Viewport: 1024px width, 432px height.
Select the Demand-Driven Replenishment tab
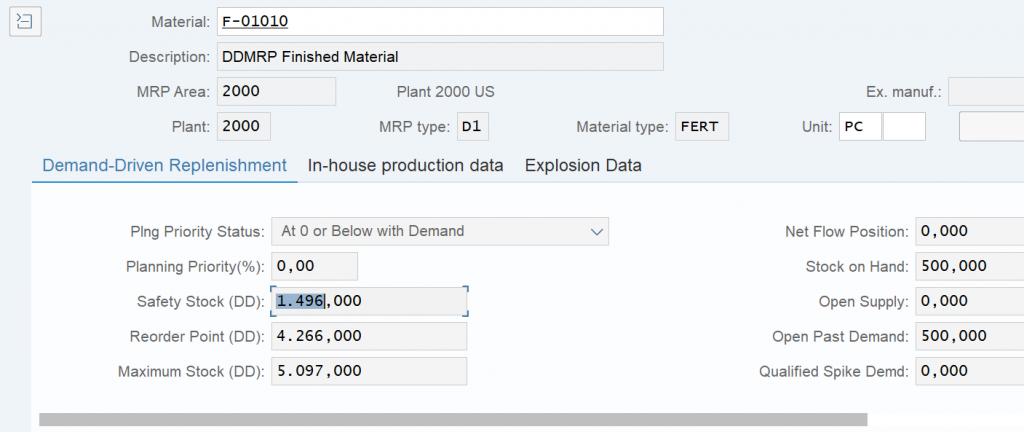pos(165,166)
